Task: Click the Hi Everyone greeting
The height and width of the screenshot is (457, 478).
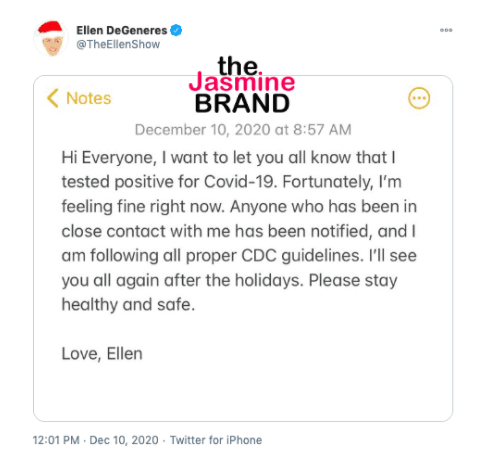Action: 109,158
